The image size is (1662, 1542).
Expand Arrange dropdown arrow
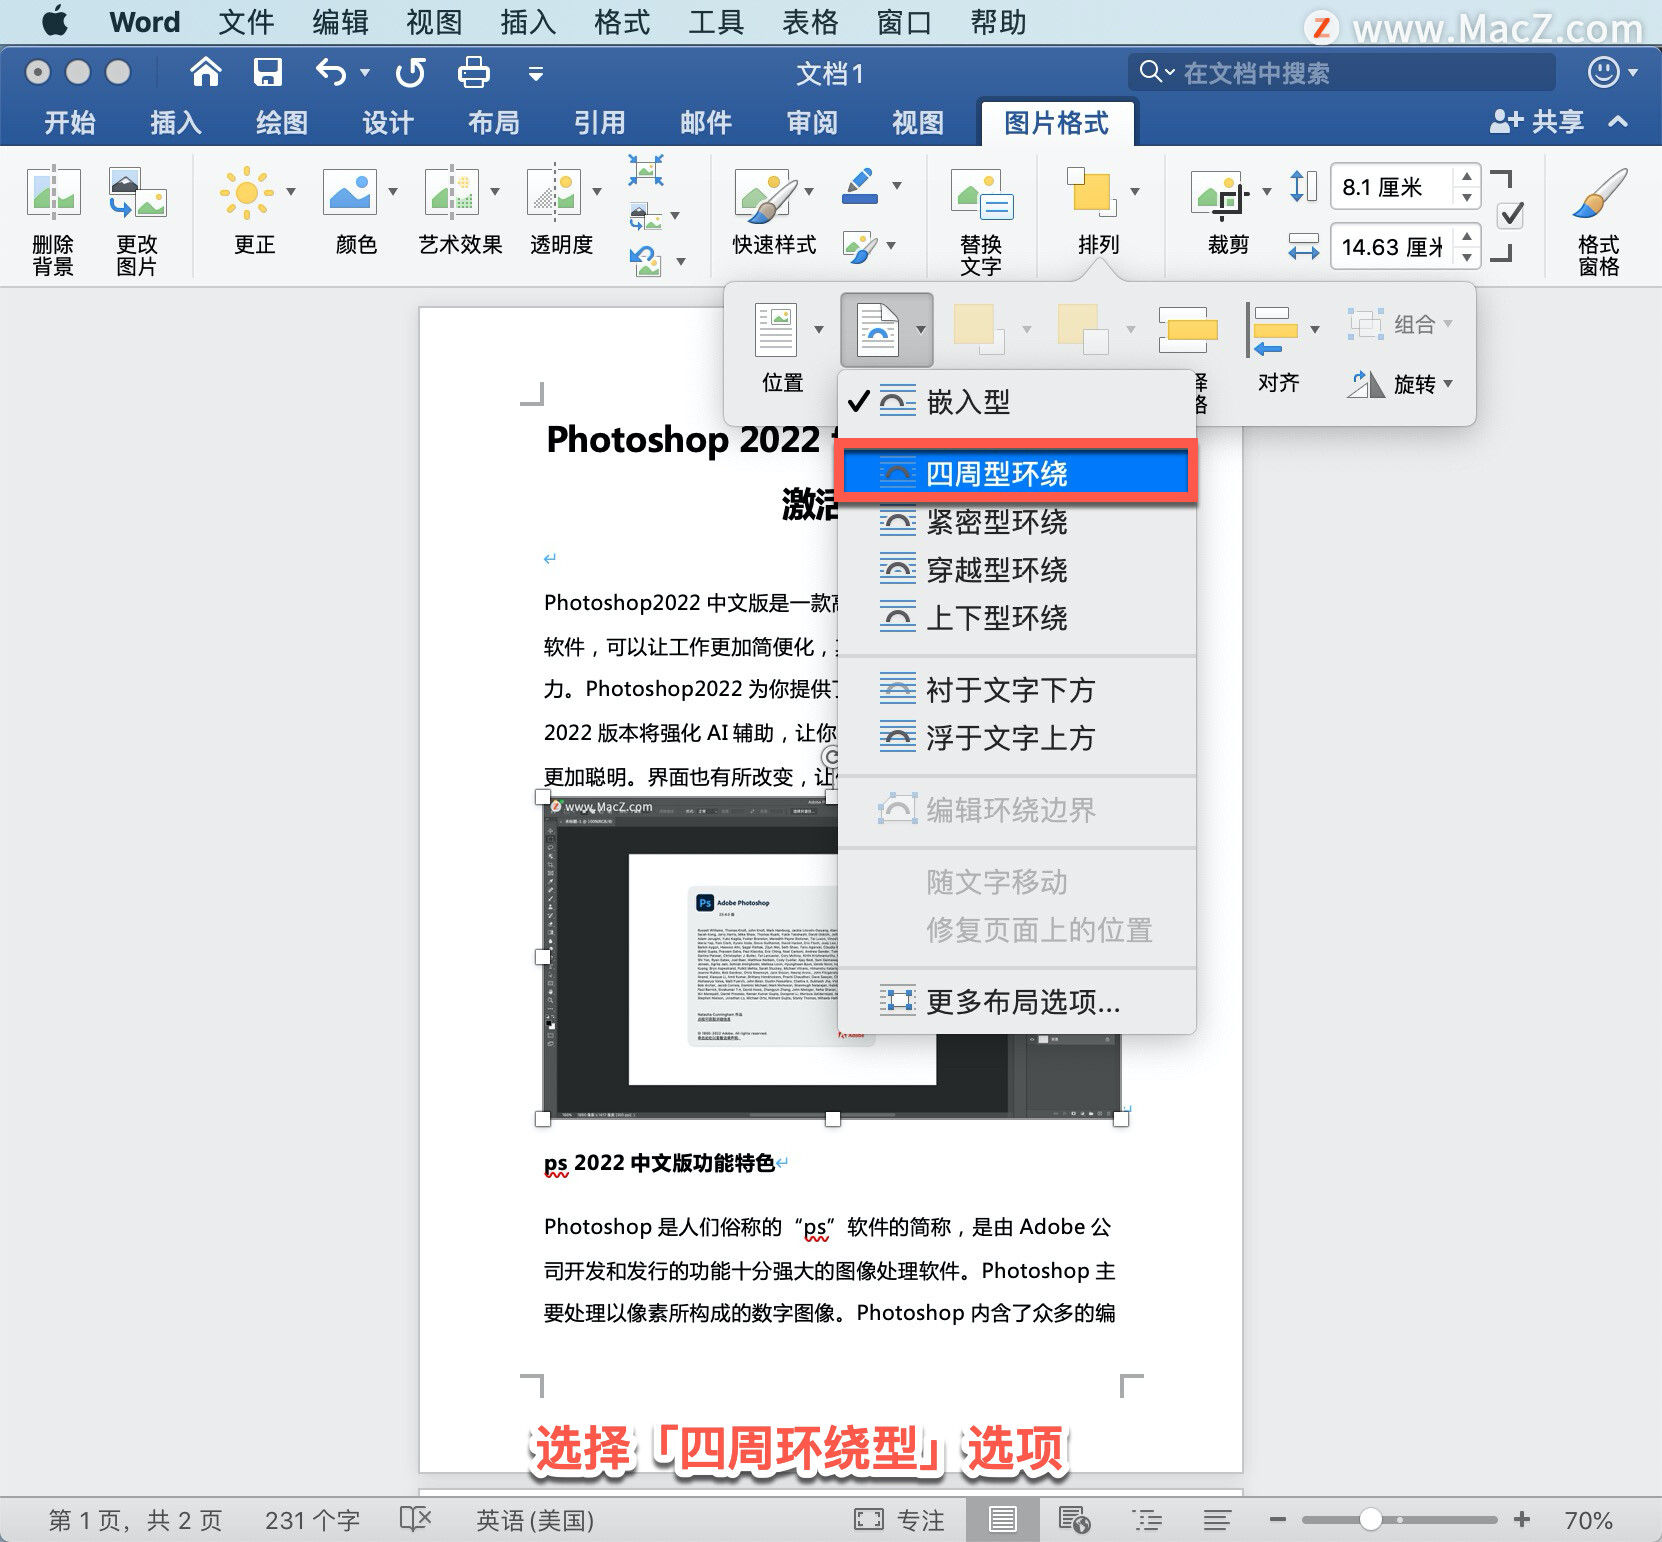click(x=1135, y=191)
